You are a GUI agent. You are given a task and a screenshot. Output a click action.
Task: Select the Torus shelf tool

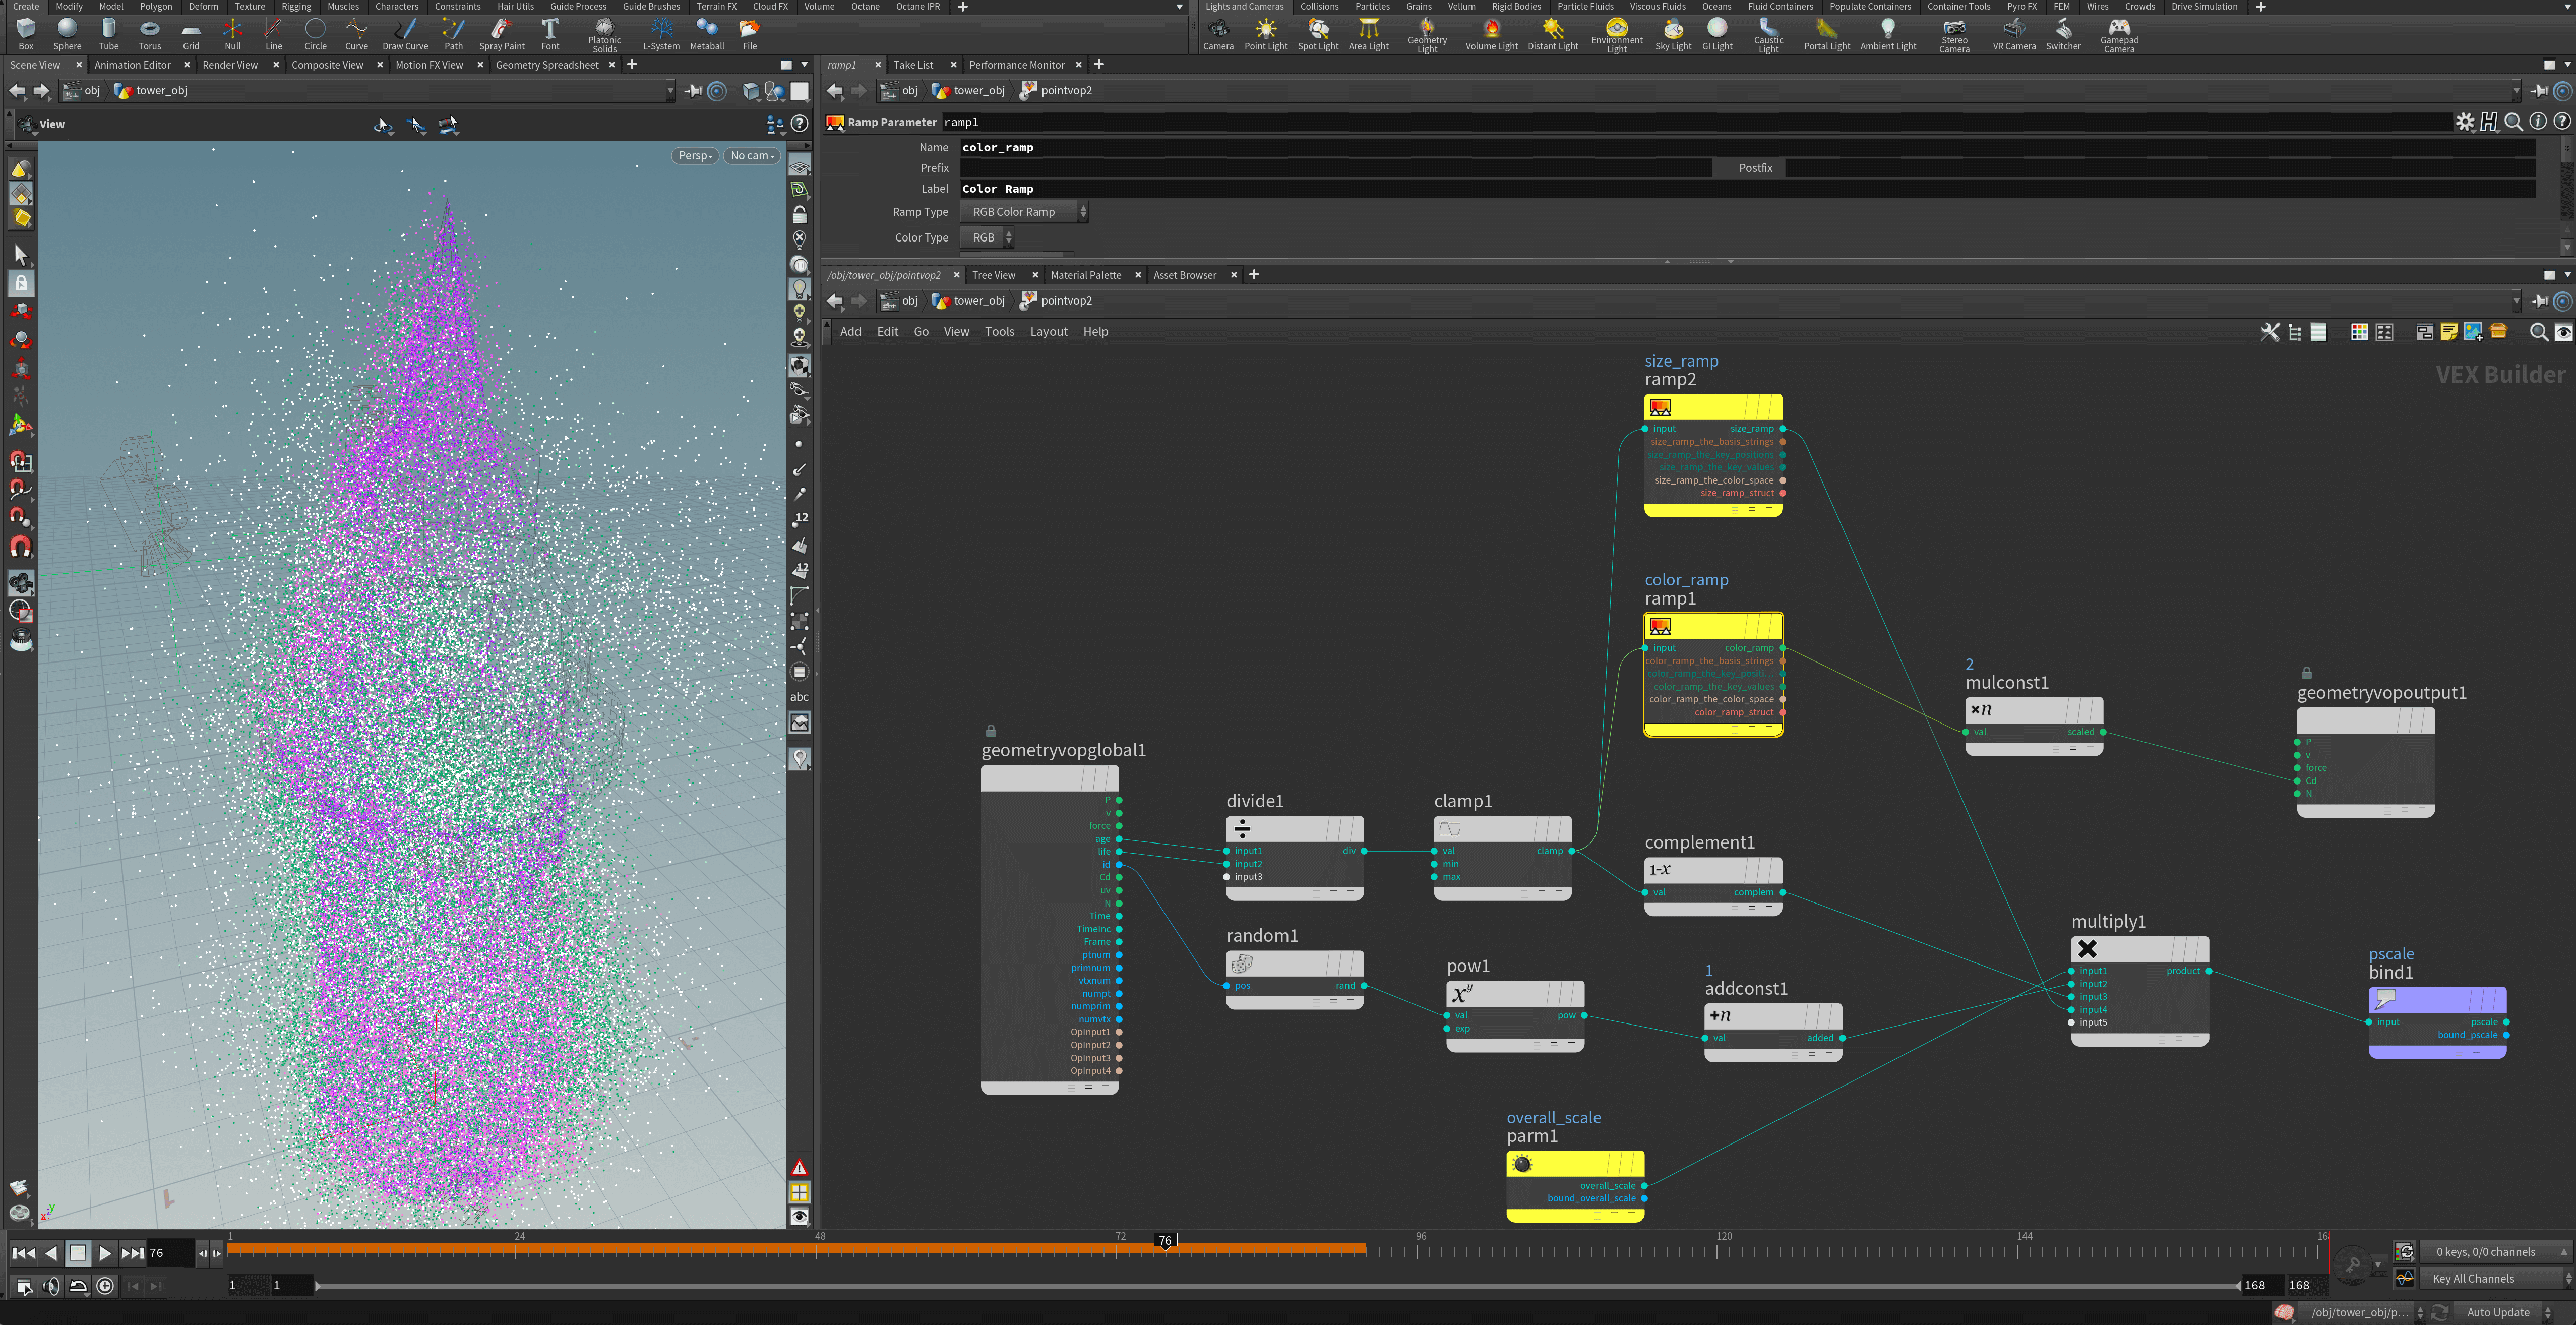tap(149, 31)
